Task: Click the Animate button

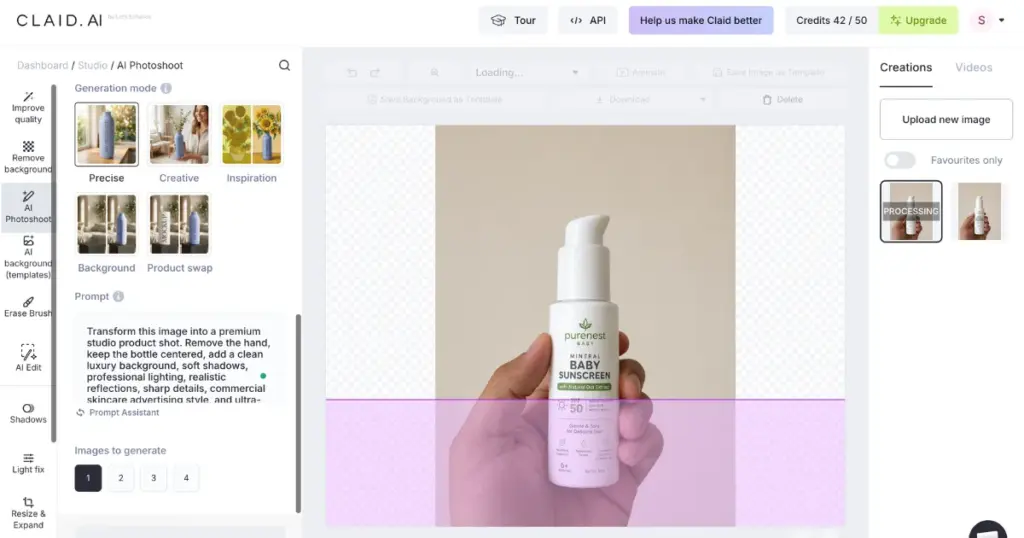Action: click(x=641, y=72)
